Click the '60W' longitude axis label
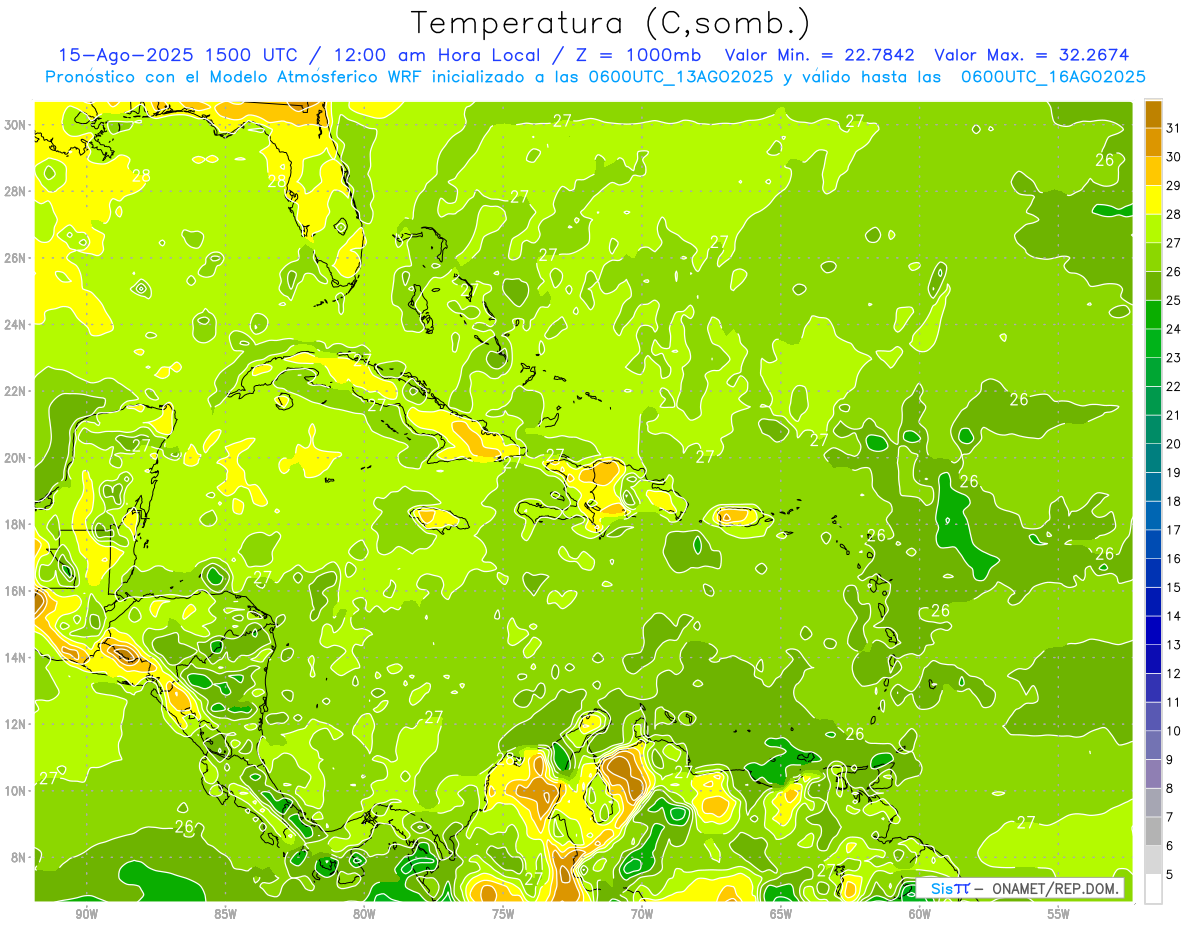1200x927 pixels. tap(920, 914)
